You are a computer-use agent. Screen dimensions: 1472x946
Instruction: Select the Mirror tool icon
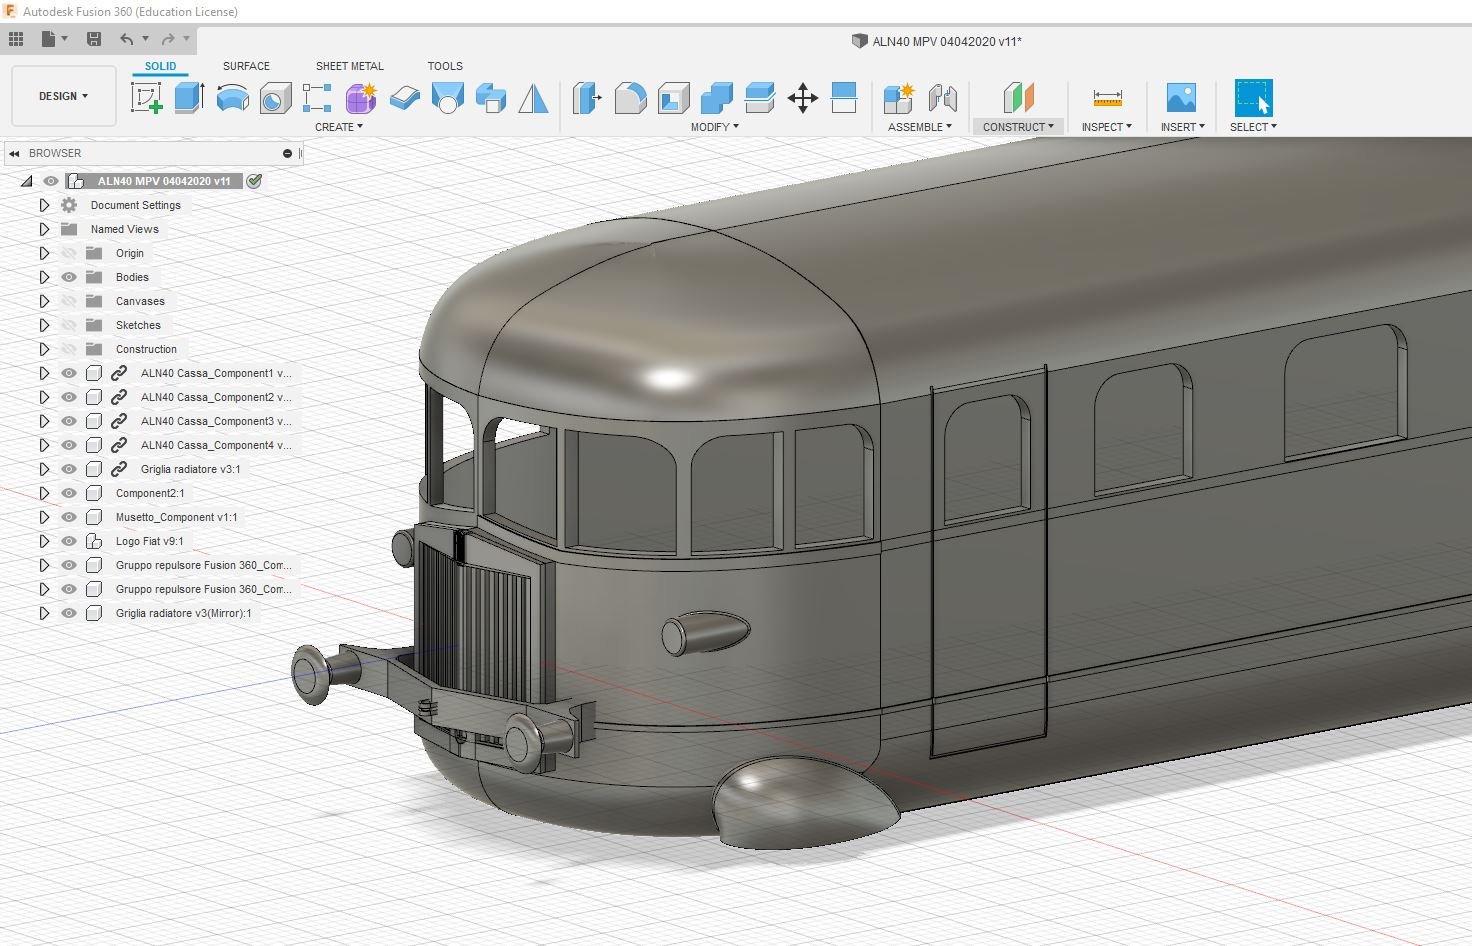pos(533,98)
